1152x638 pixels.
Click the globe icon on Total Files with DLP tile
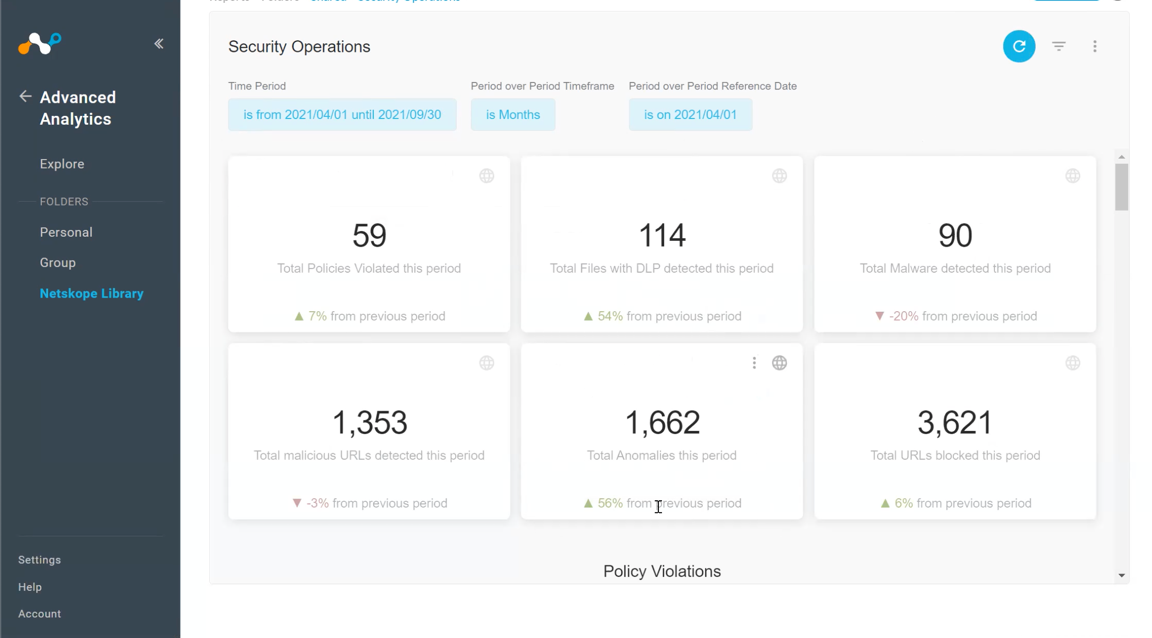tap(780, 176)
